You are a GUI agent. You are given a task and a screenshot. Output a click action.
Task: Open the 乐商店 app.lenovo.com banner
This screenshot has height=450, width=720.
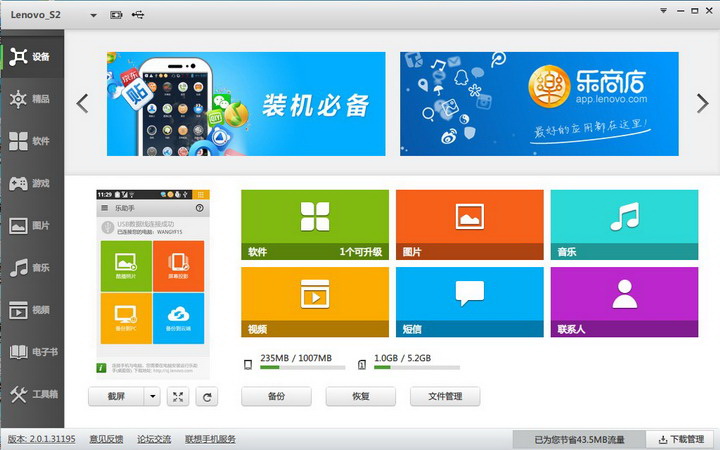click(539, 104)
